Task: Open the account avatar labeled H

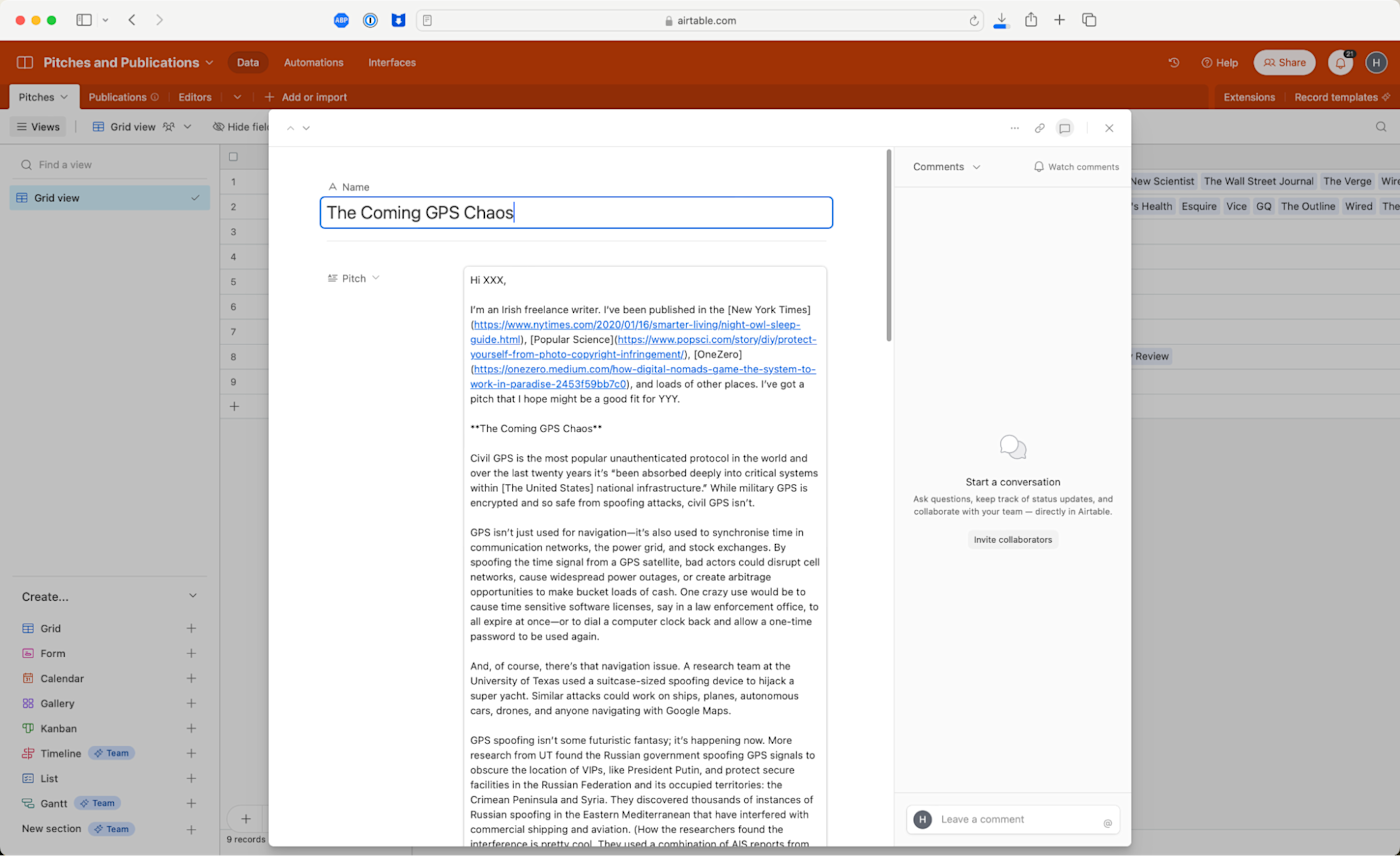Action: 1376,62
